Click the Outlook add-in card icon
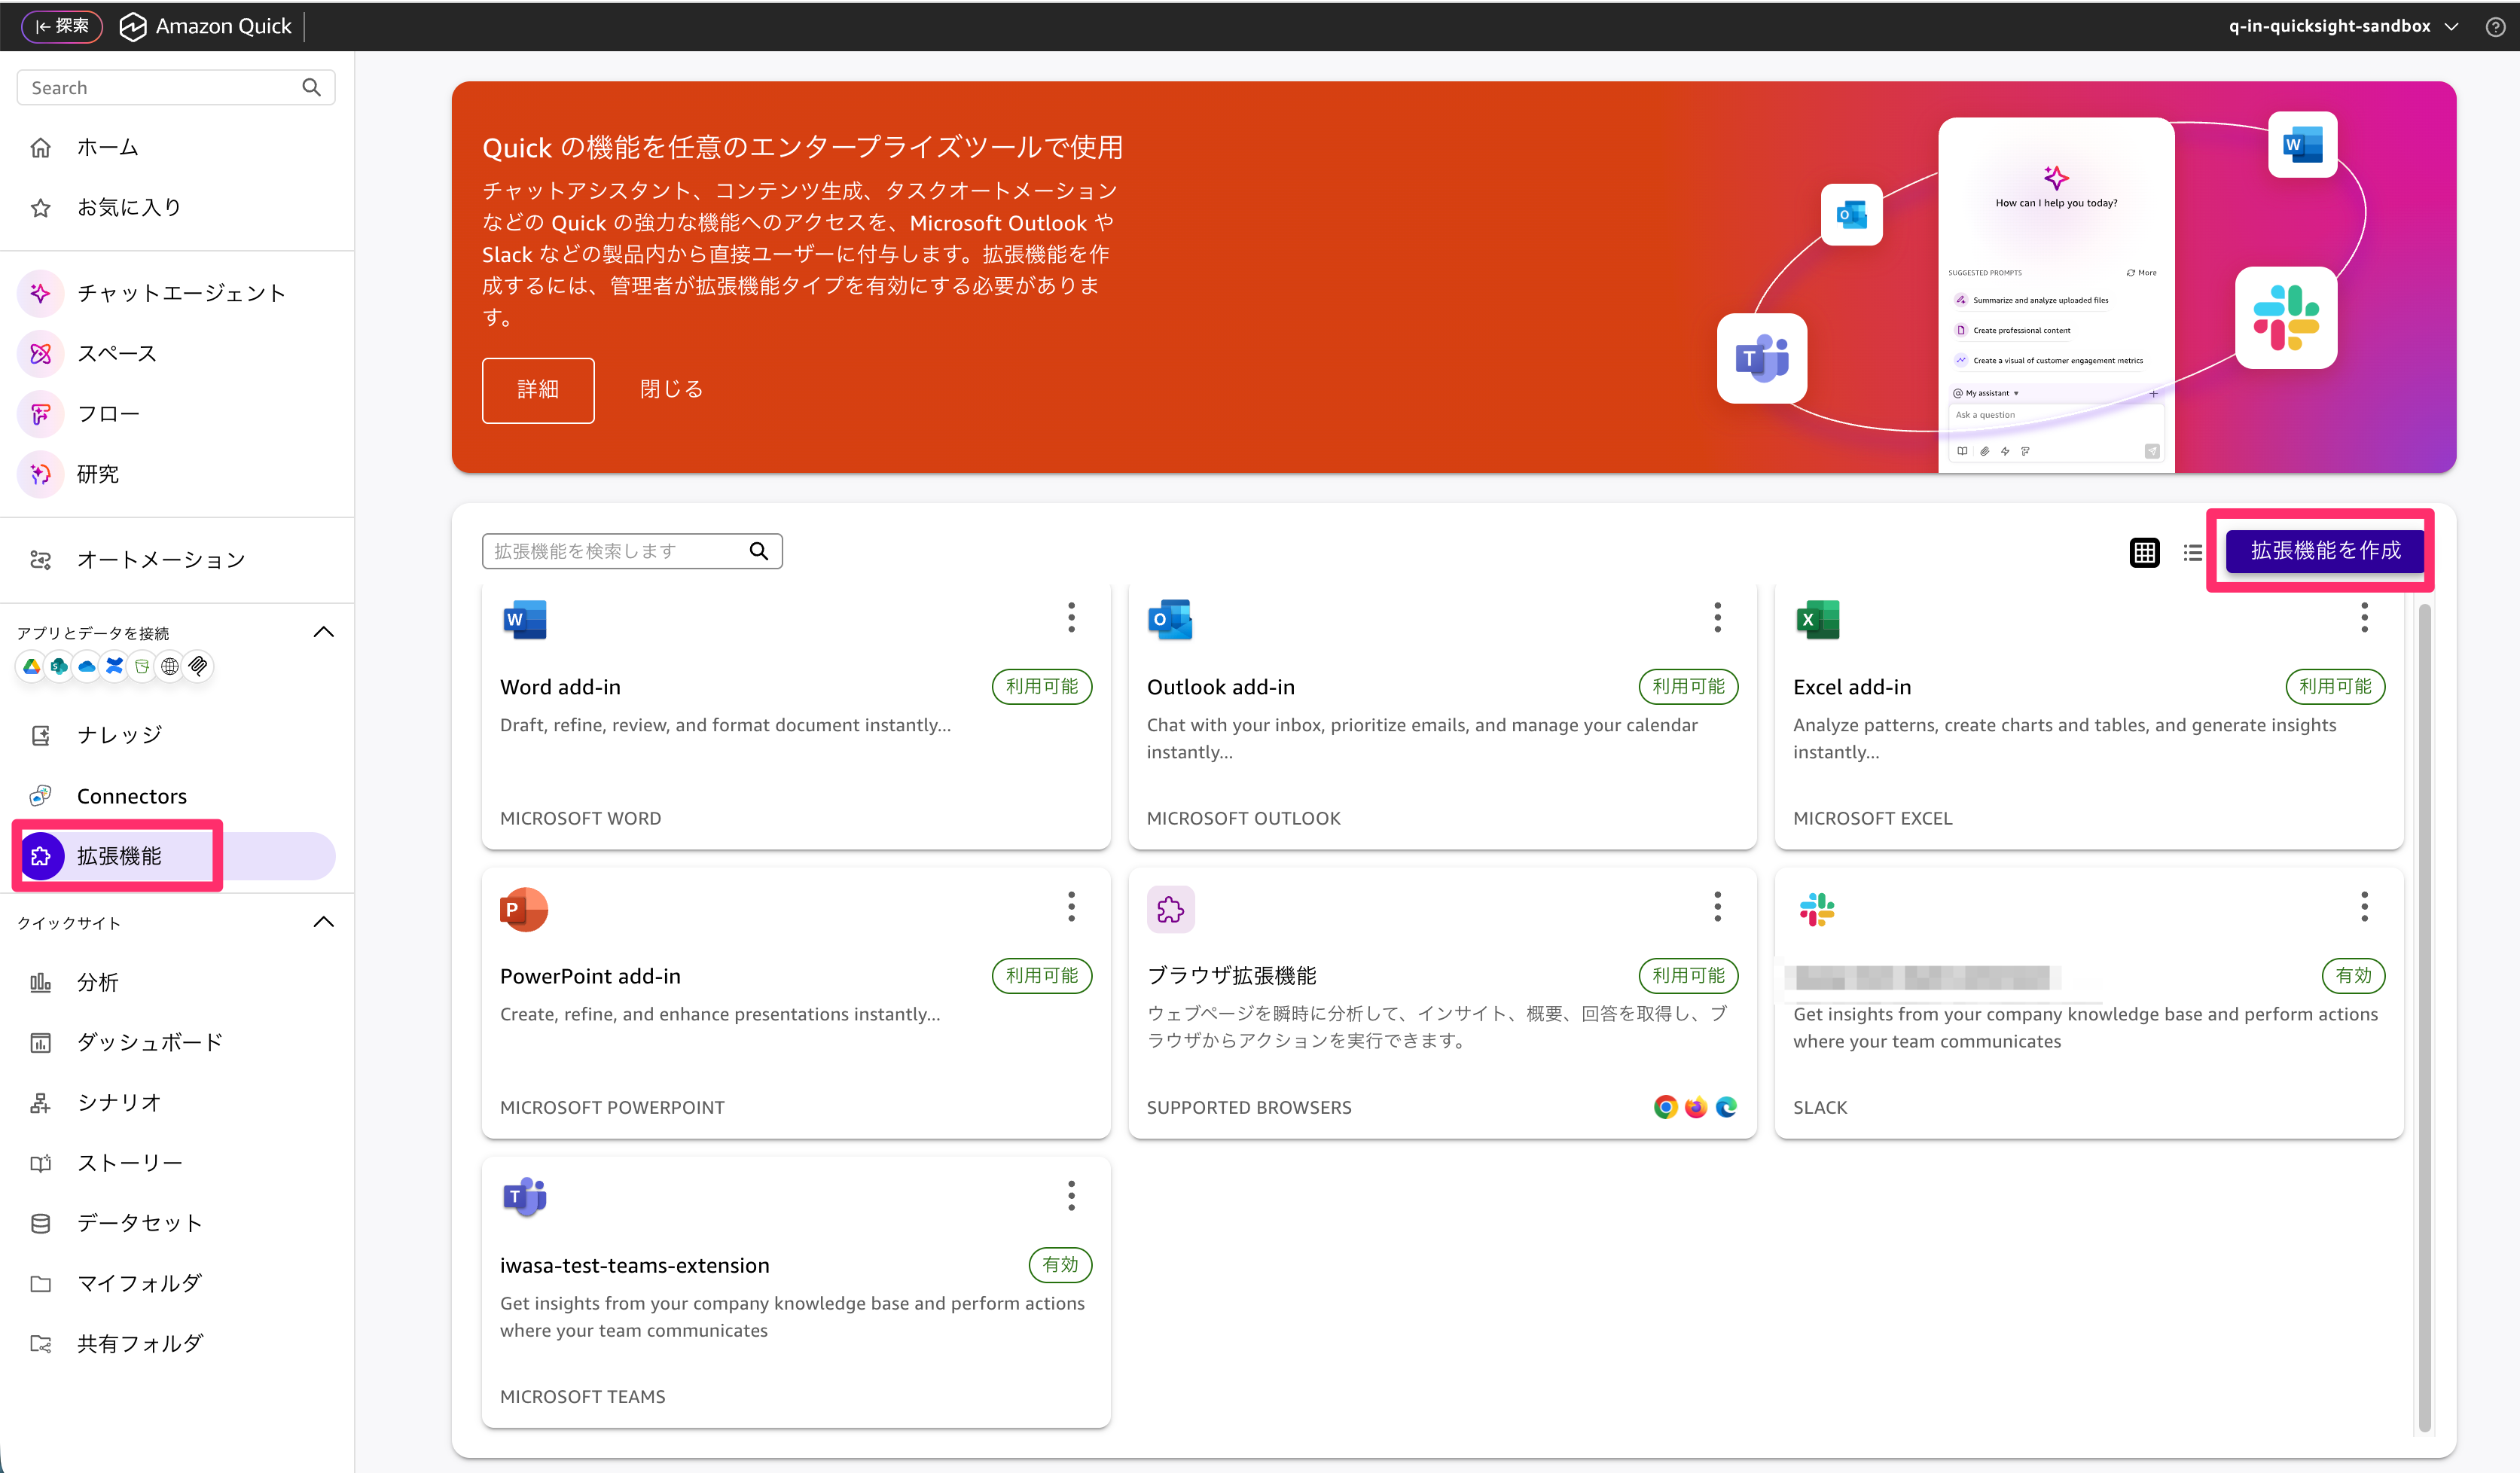The width and height of the screenshot is (2520, 1473). (1170, 620)
